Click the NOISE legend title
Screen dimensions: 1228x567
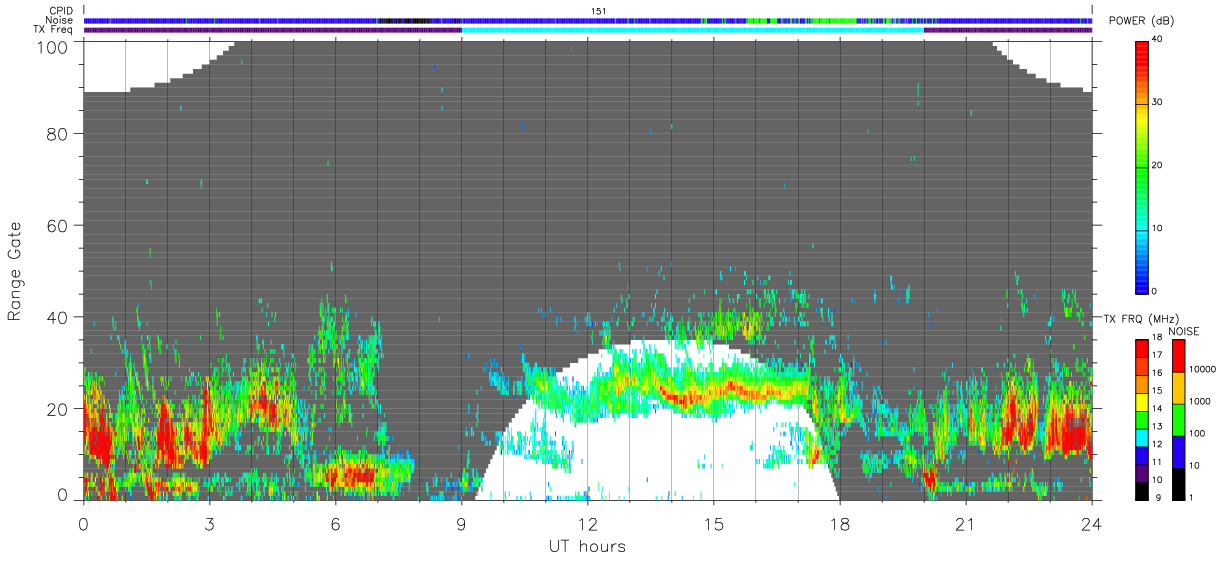pyautogui.click(x=1183, y=331)
